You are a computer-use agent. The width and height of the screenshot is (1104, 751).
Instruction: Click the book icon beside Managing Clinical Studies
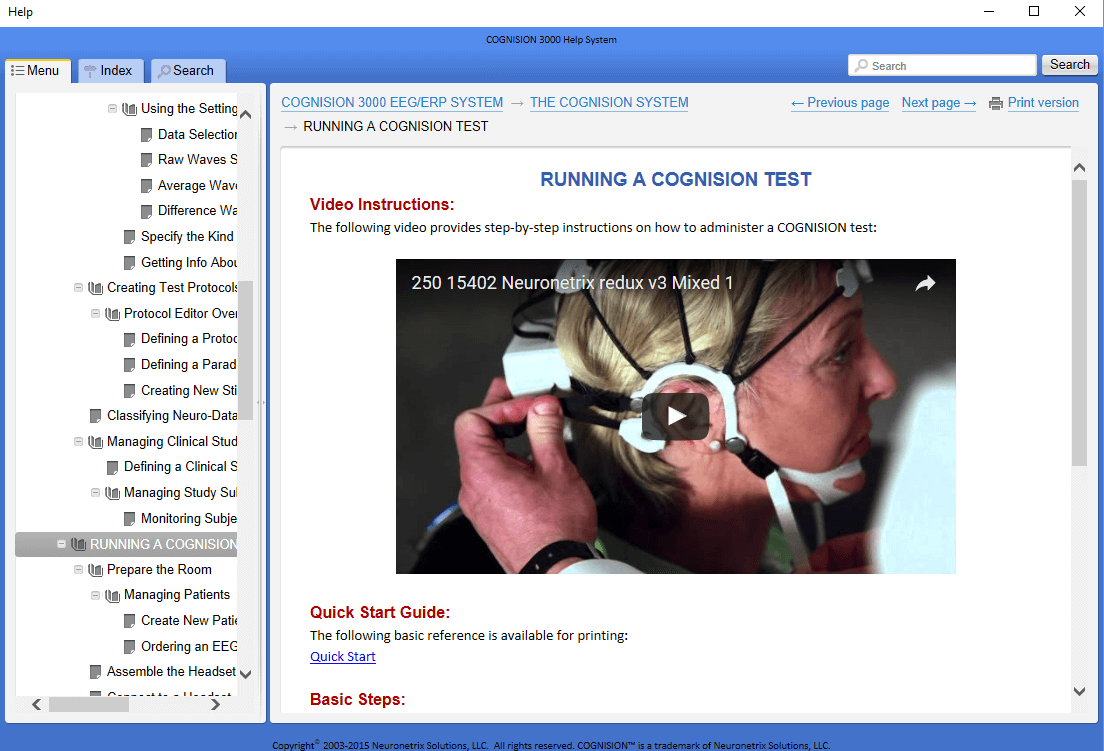(x=96, y=442)
